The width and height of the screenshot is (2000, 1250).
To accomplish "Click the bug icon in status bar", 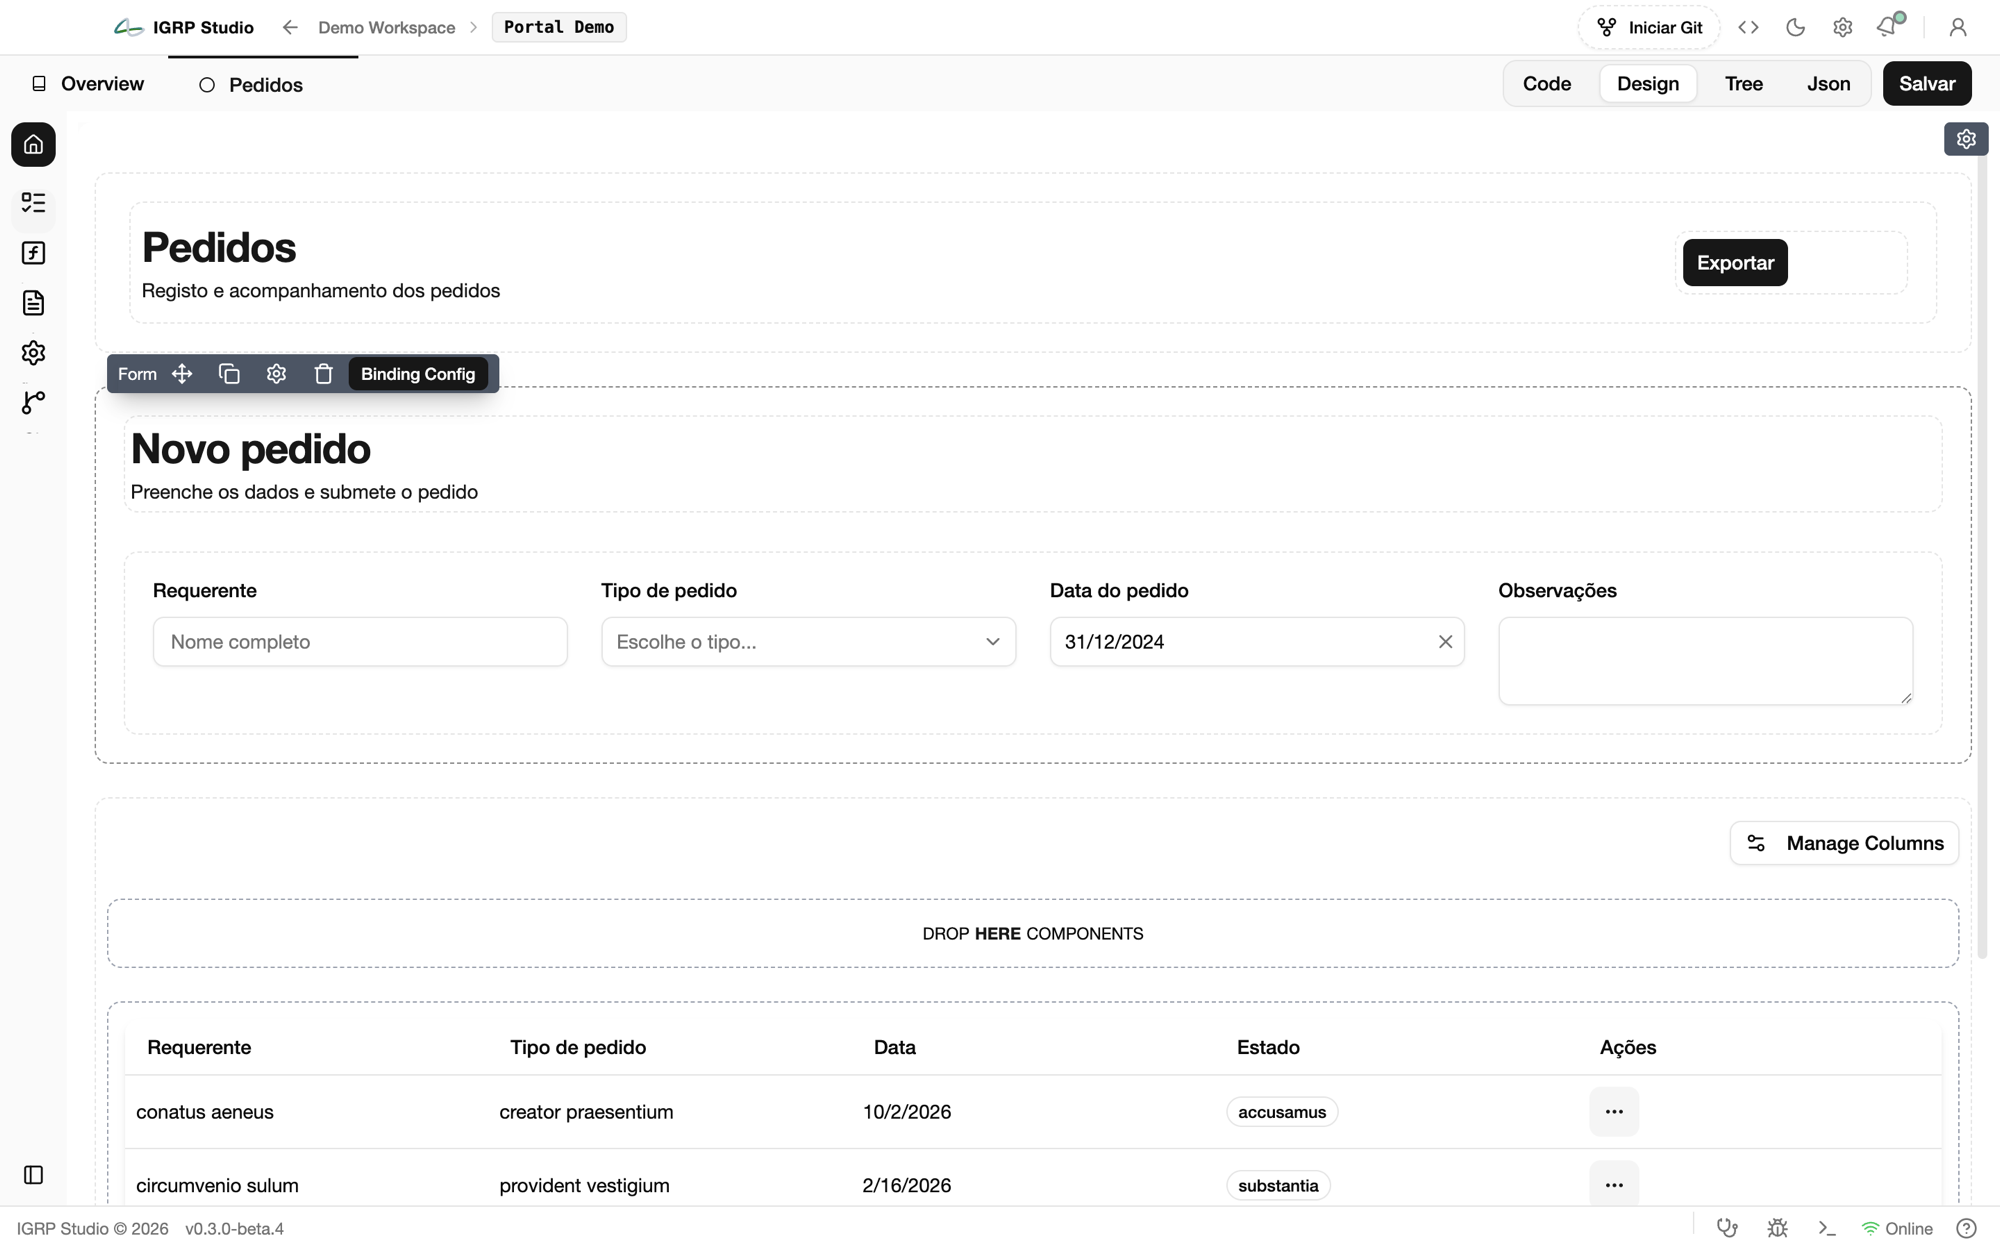I will [x=1777, y=1228].
